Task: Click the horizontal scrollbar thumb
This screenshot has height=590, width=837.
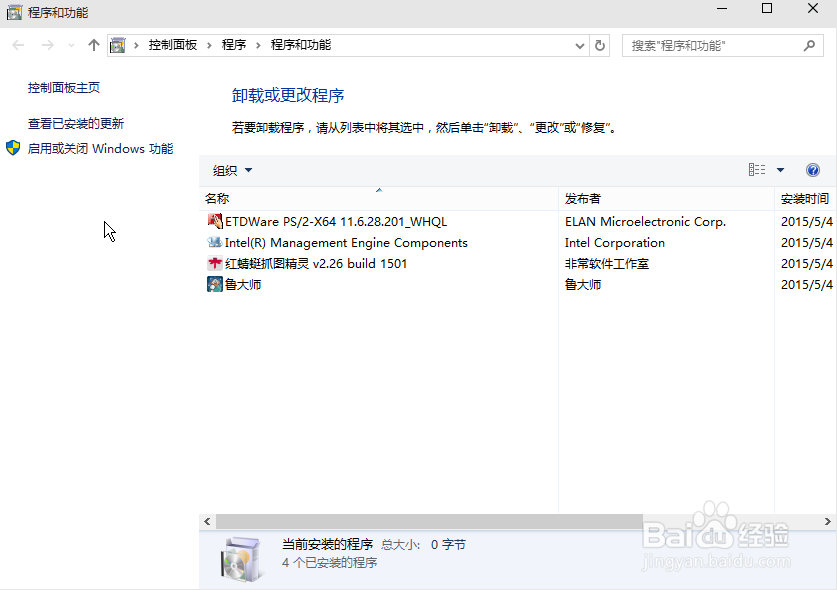Action: click(429, 522)
